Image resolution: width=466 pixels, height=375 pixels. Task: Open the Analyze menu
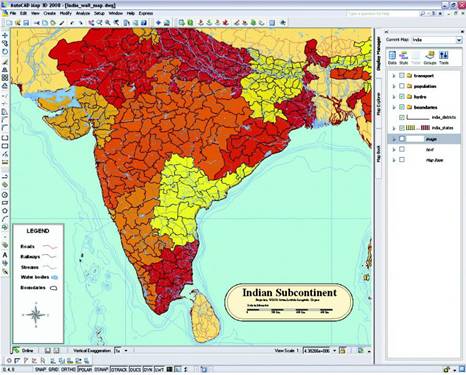point(83,13)
